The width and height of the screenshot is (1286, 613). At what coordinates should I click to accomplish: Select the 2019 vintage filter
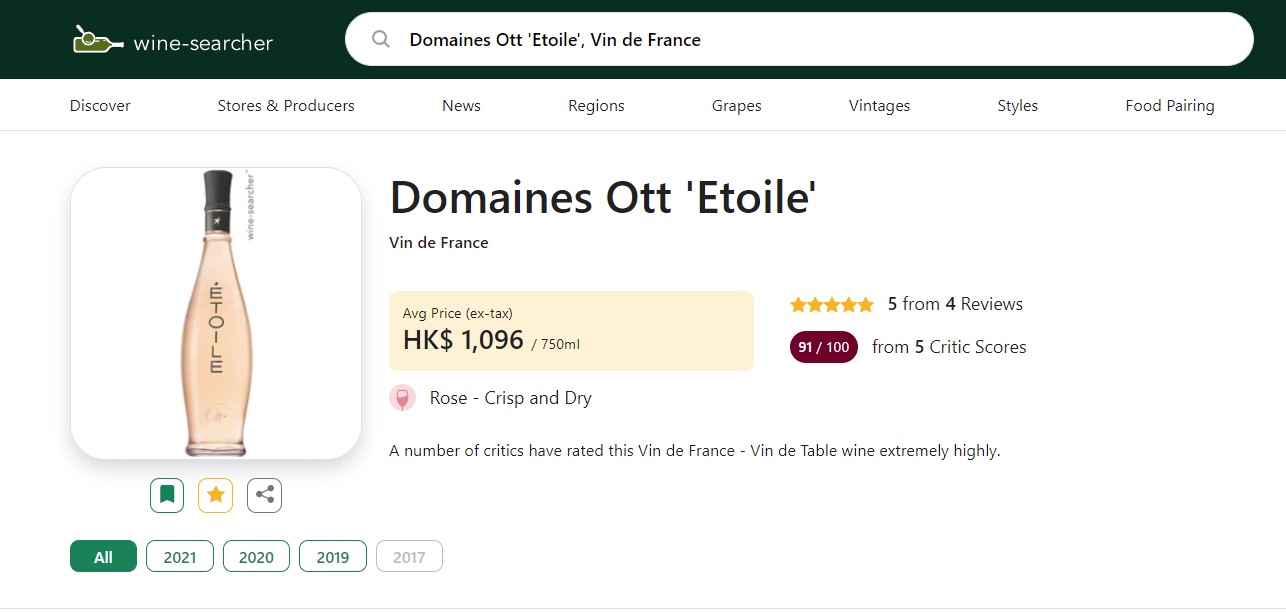pyautogui.click(x=333, y=557)
